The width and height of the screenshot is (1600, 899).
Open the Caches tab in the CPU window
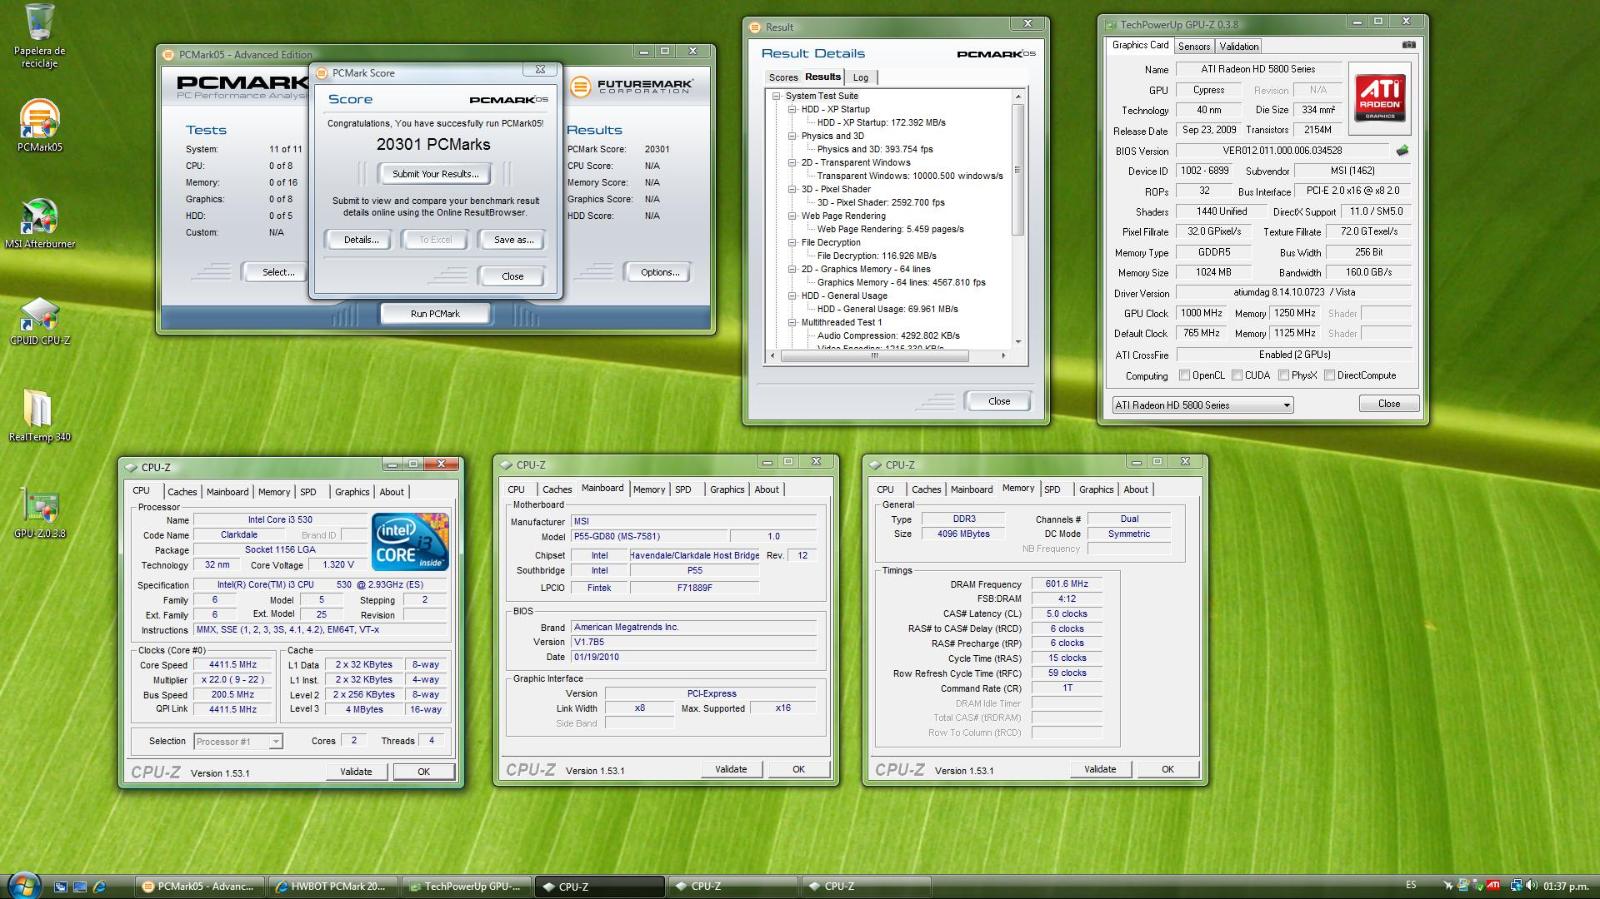click(182, 491)
